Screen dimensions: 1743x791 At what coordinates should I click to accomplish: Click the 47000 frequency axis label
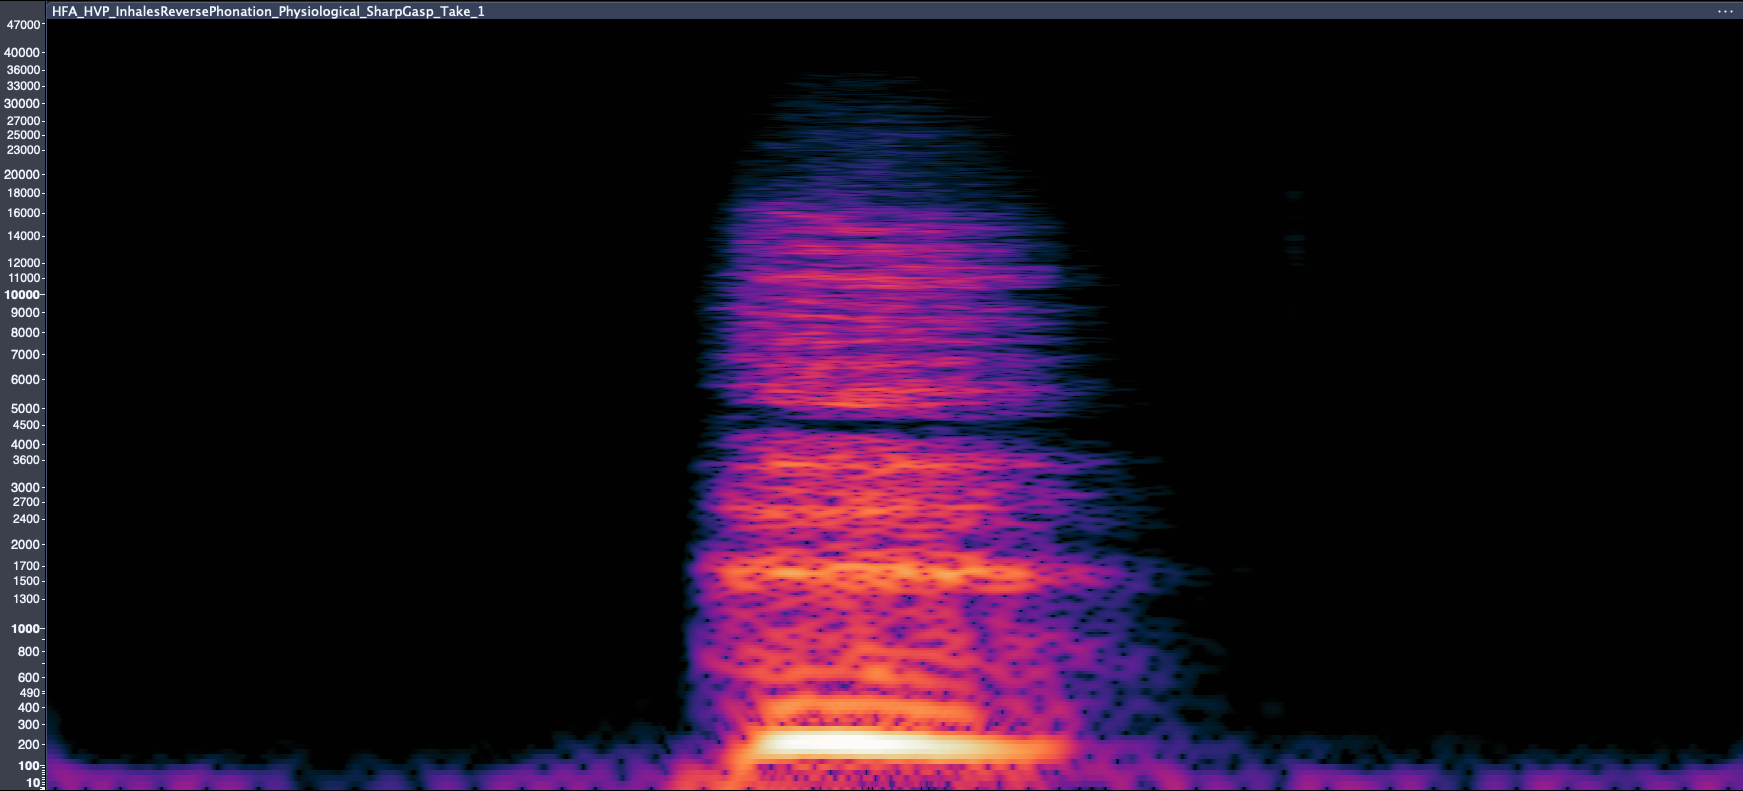point(23,25)
